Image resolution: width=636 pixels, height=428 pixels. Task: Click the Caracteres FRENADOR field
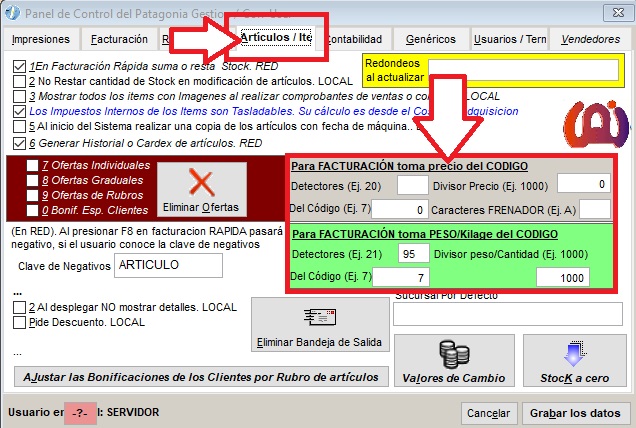tap(594, 209)
